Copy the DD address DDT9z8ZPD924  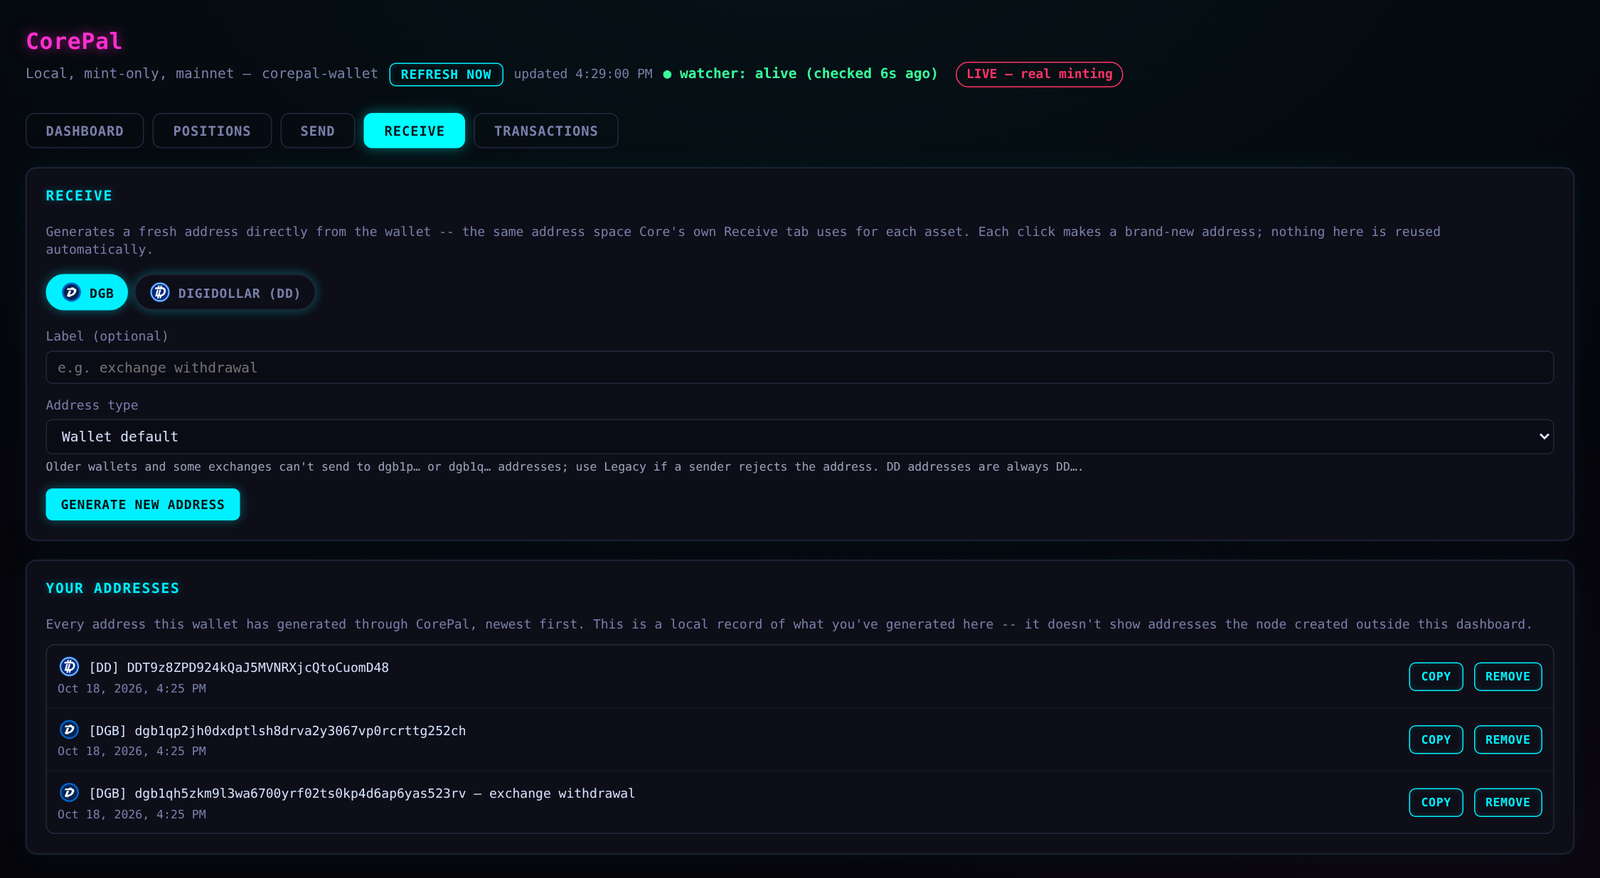1436,676
